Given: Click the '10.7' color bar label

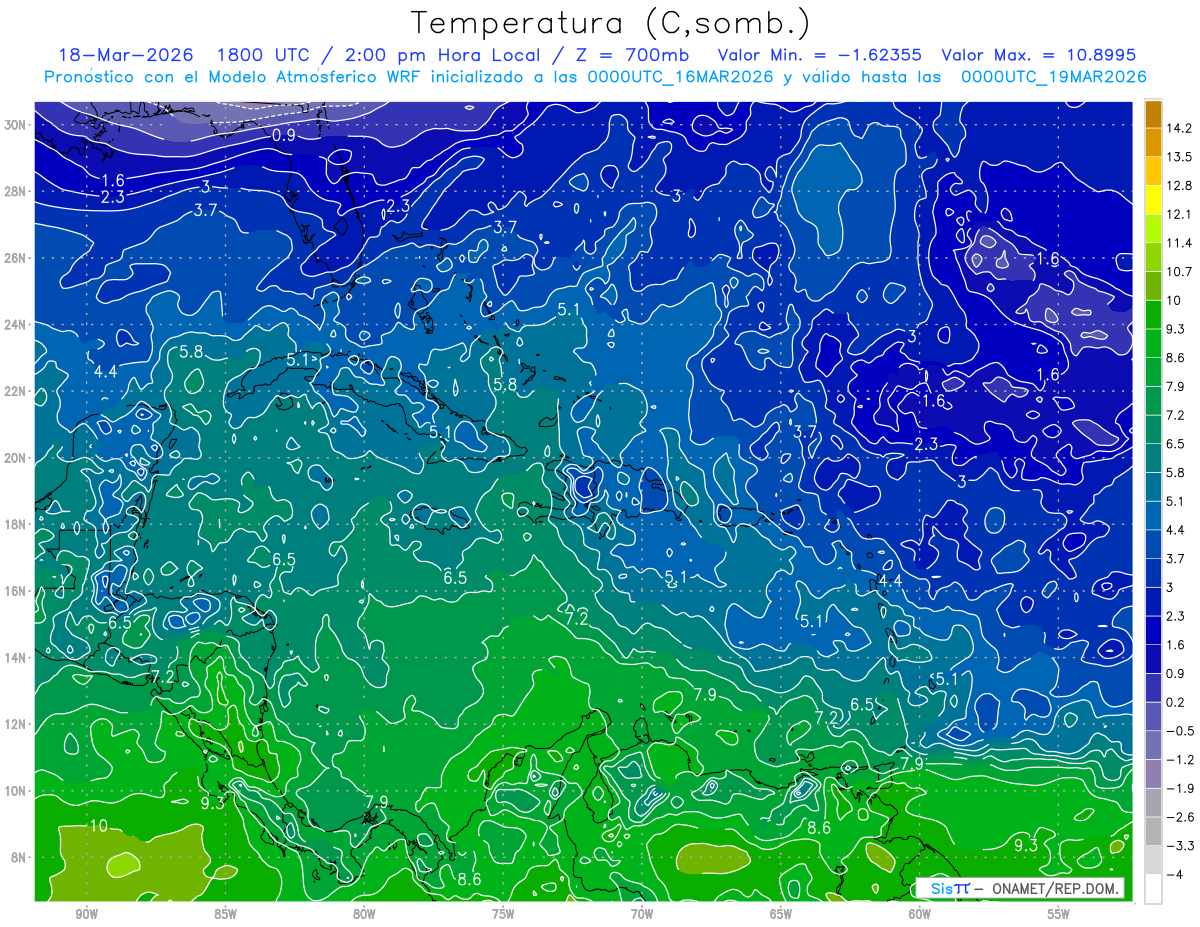Looking at the screenshot, I should (x=1178, y=272).
